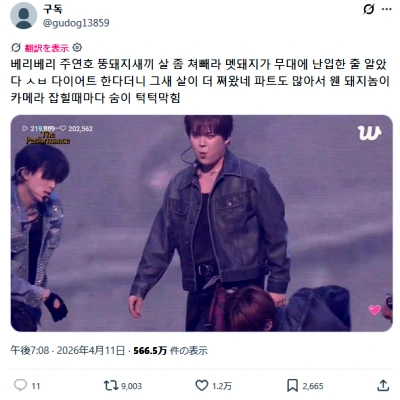
Task: Click the 구독 display name
Action: point(52,9)
